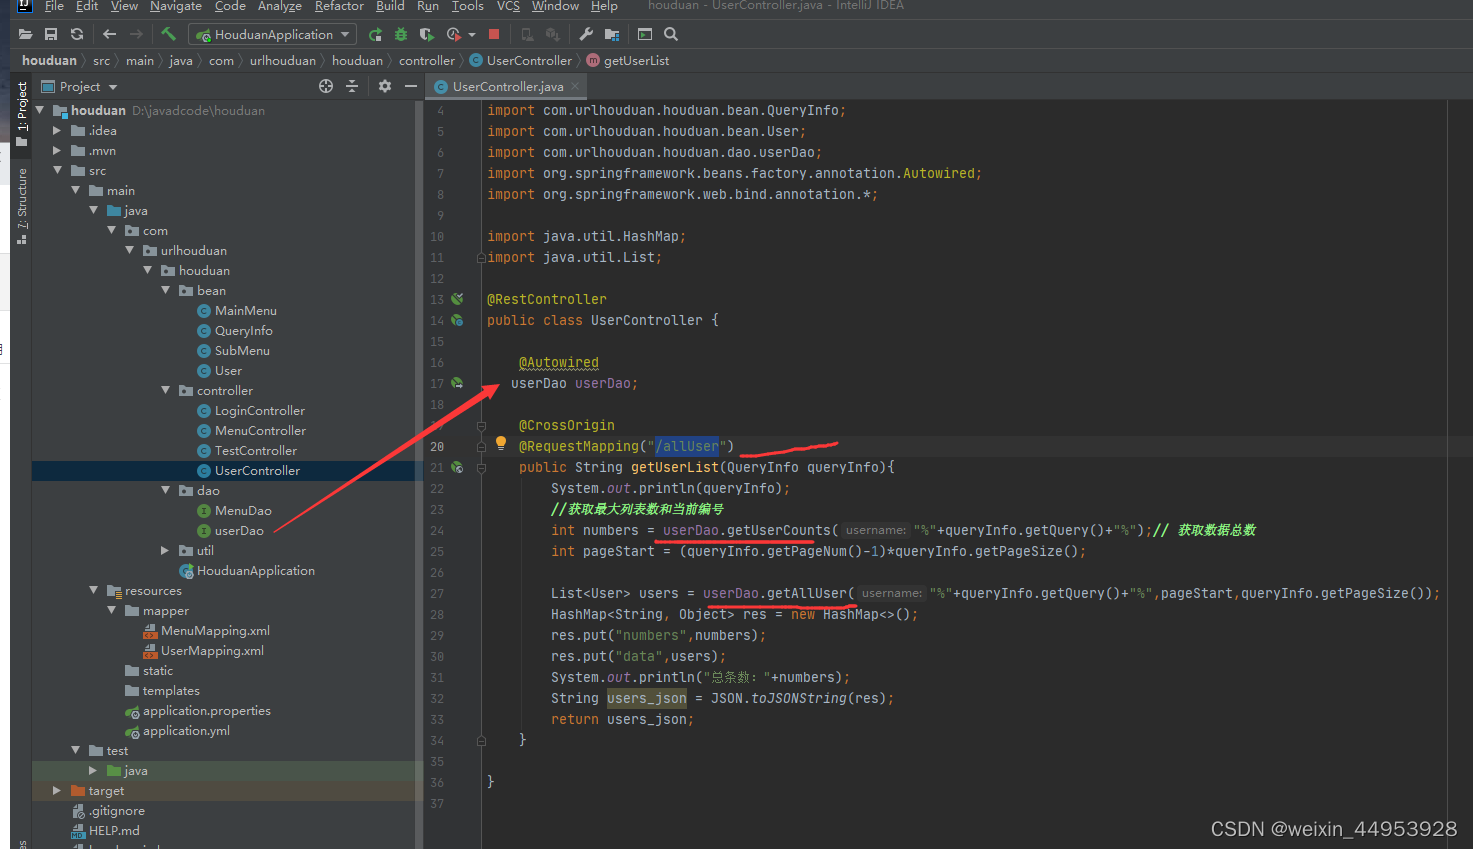Collapse the bean package arrow
The image size is (1473, 849).
coord(165,291)
